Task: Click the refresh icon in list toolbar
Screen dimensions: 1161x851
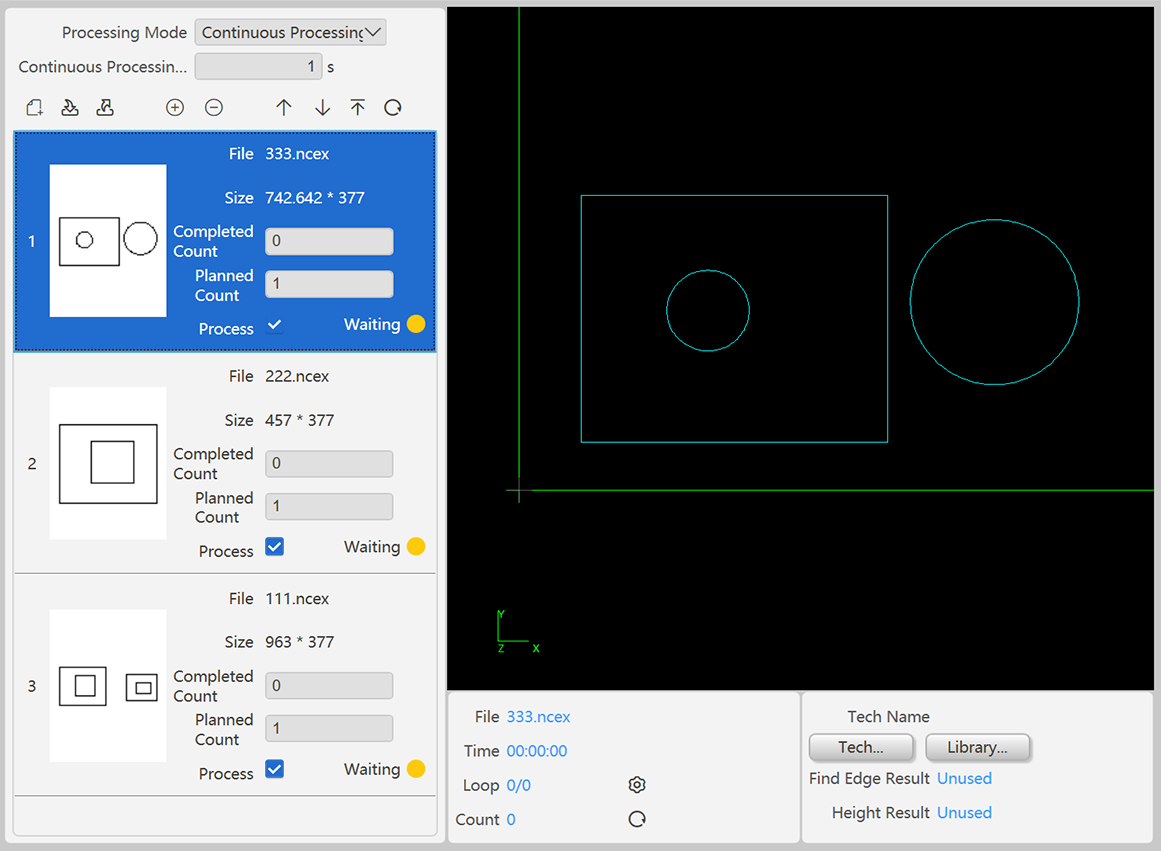Action: point(393,108)
